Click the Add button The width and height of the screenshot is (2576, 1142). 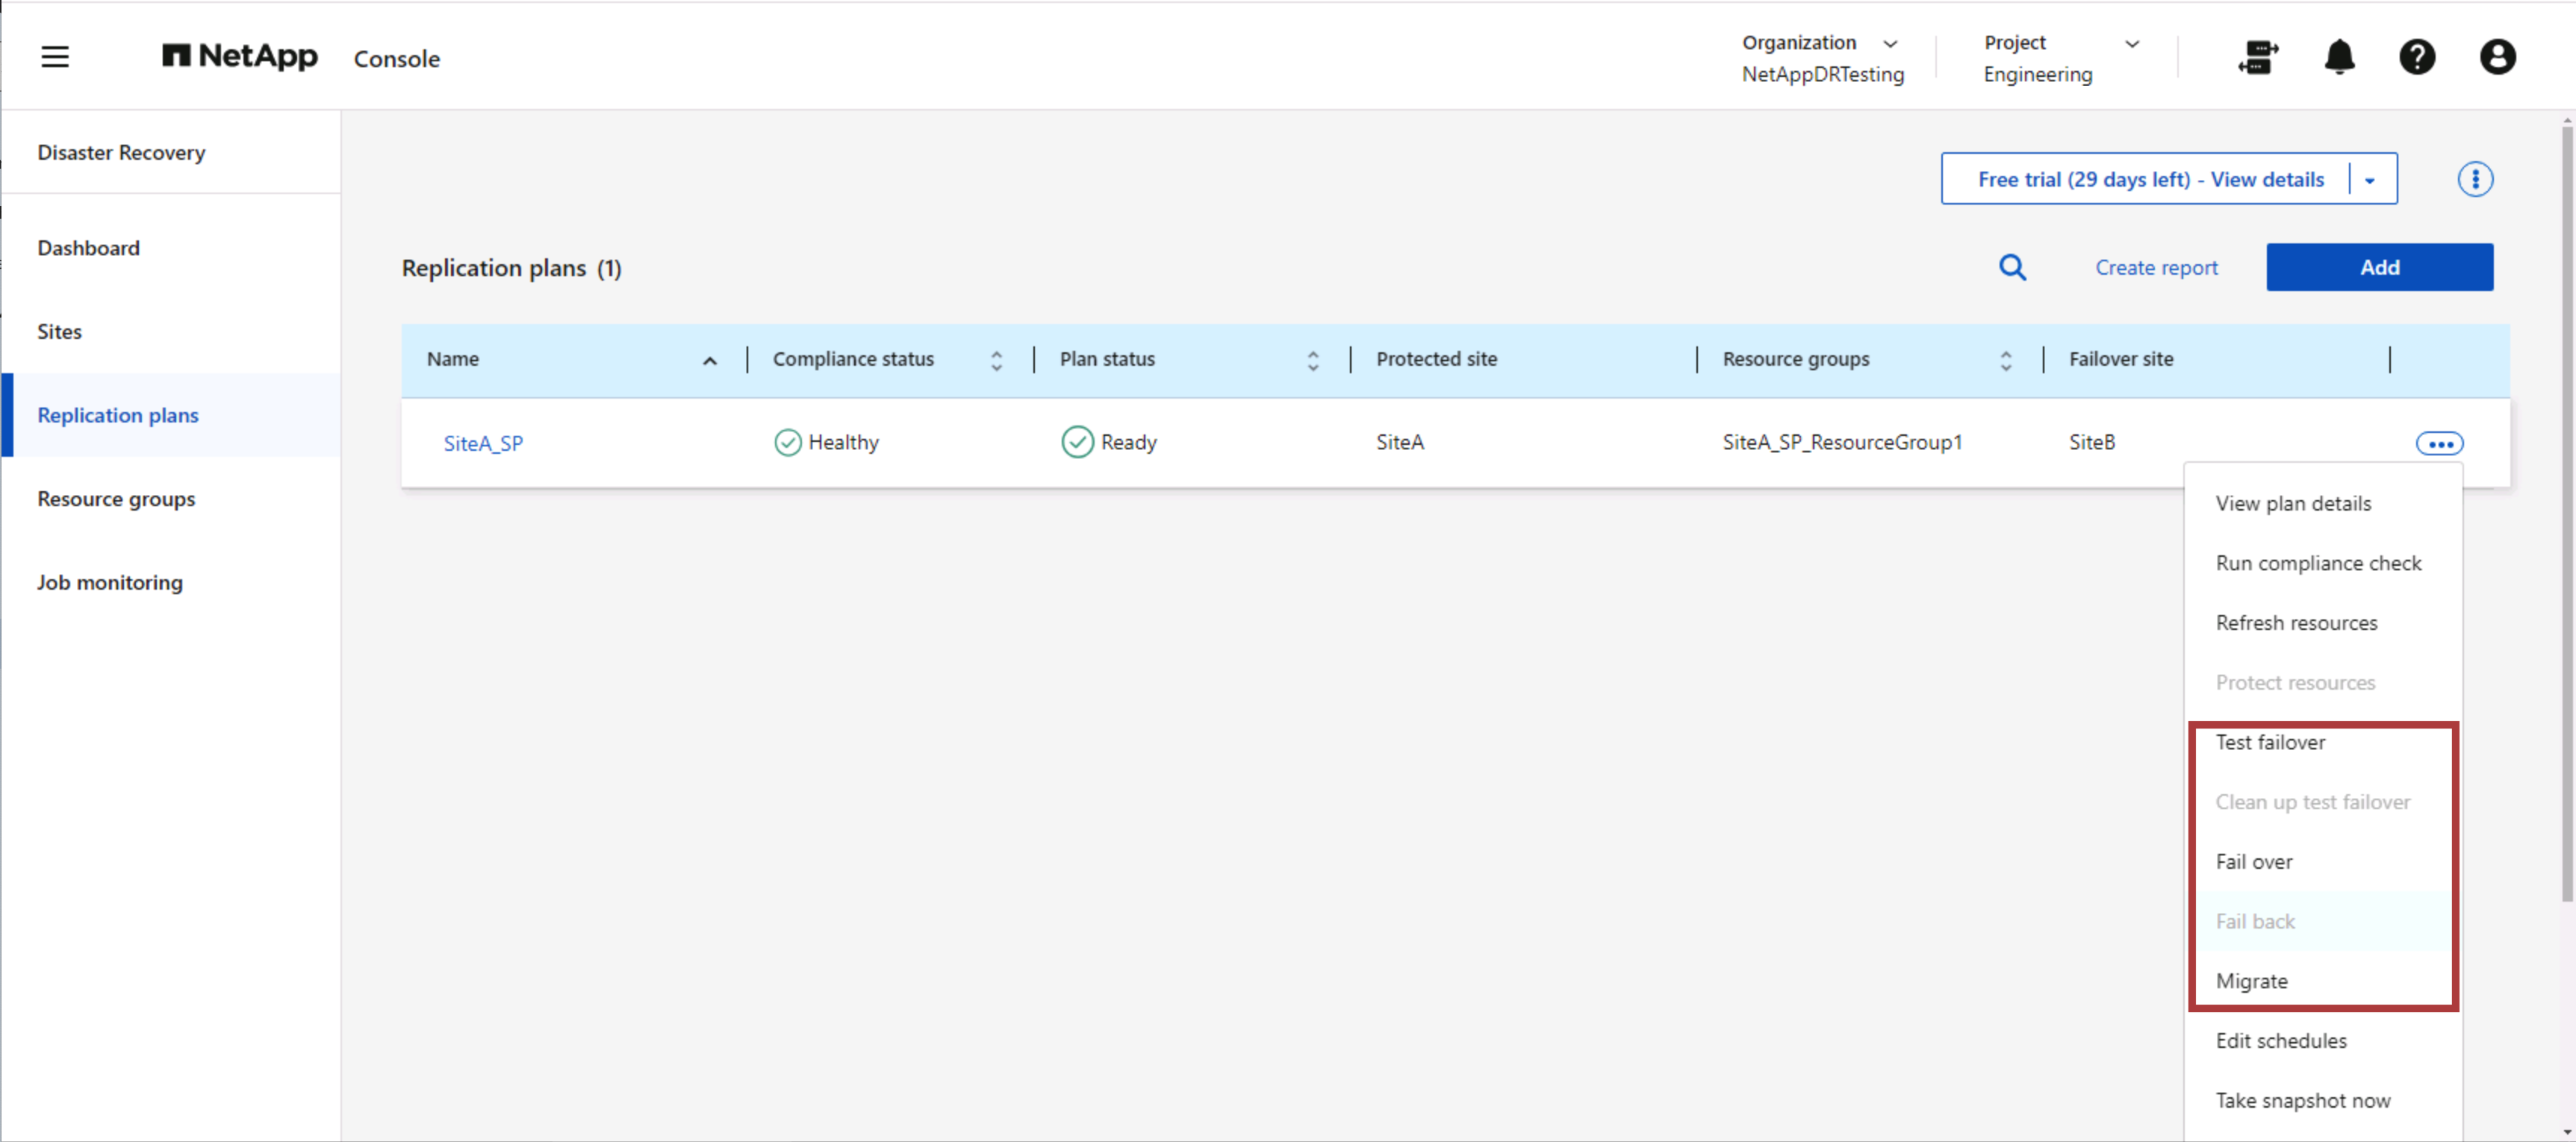pyautogui.click(x=2380, y=267)
